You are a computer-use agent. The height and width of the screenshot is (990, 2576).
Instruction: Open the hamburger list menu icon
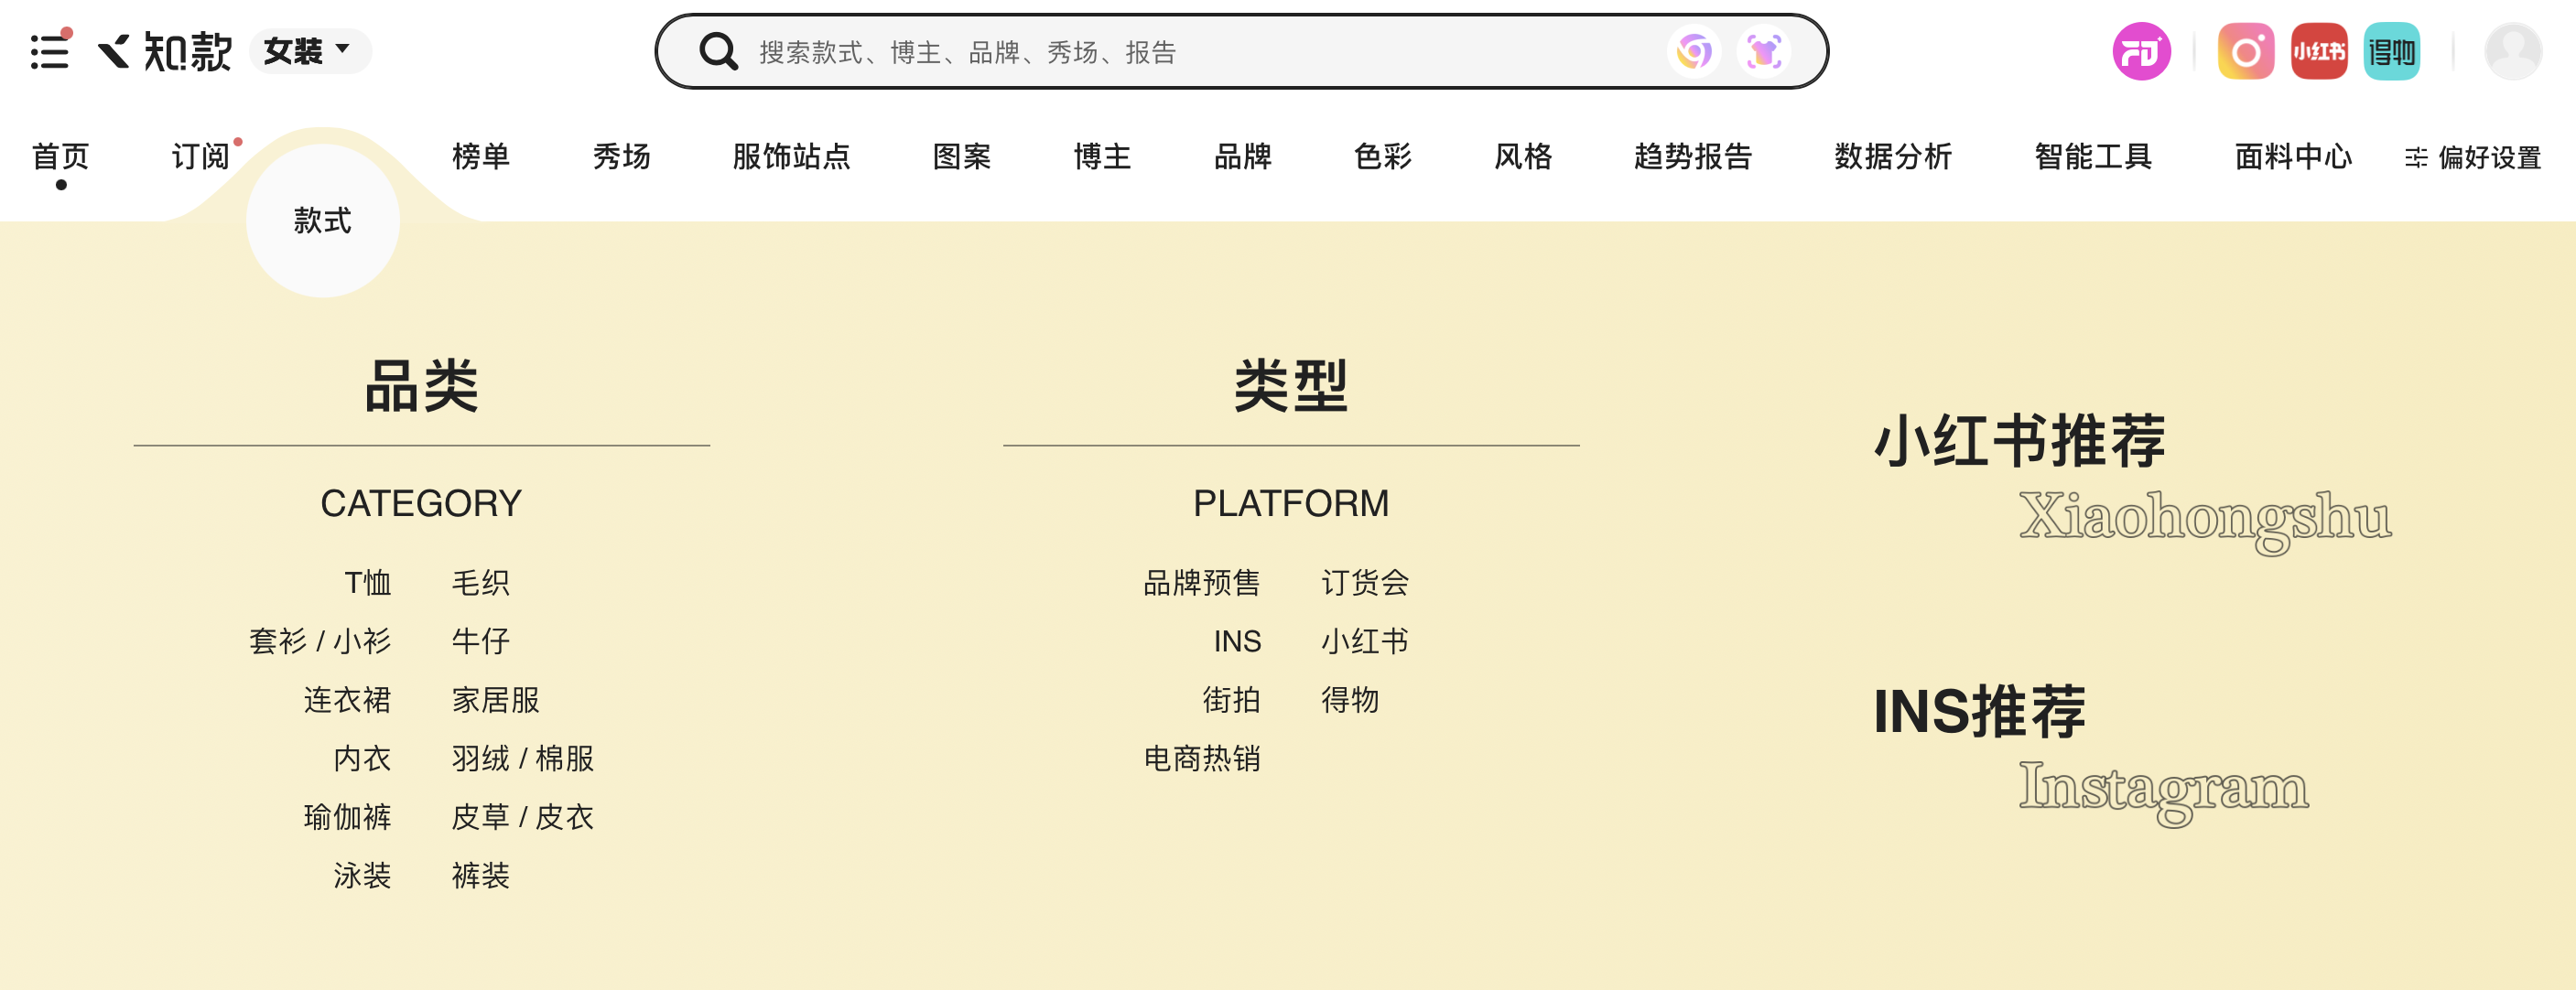pos(50,51)
